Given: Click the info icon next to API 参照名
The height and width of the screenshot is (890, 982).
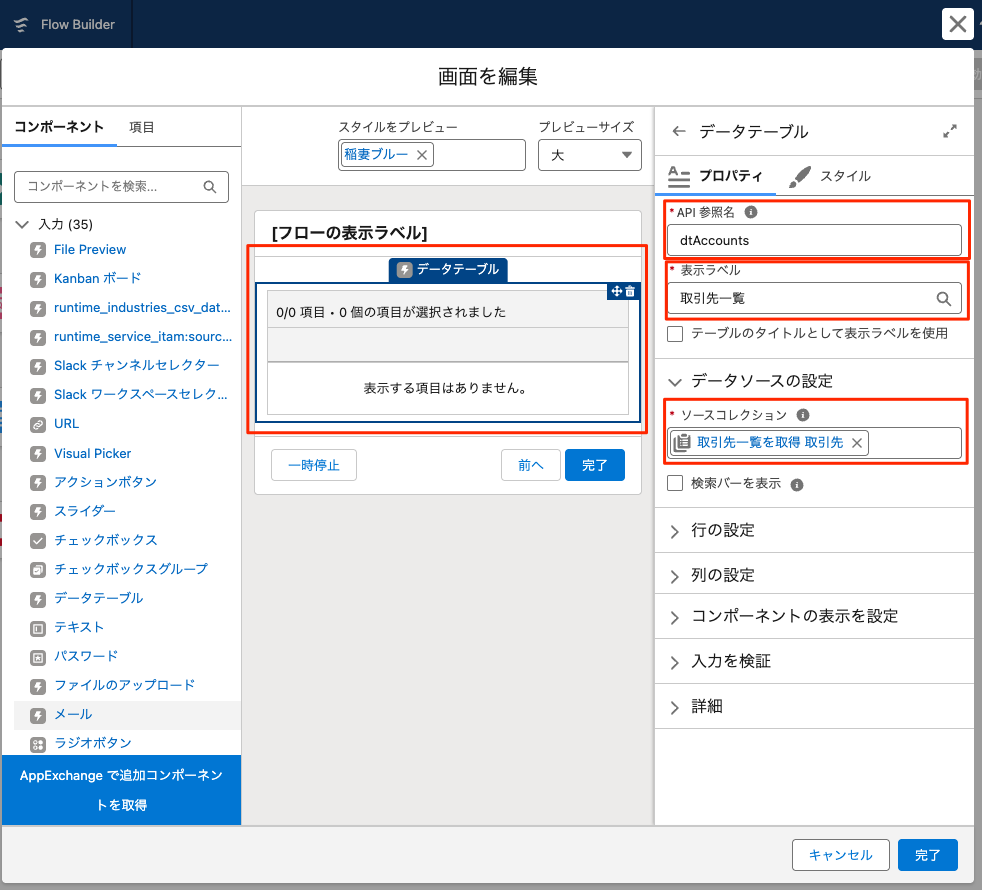Looking at the screenshot, I should point(751,212).
